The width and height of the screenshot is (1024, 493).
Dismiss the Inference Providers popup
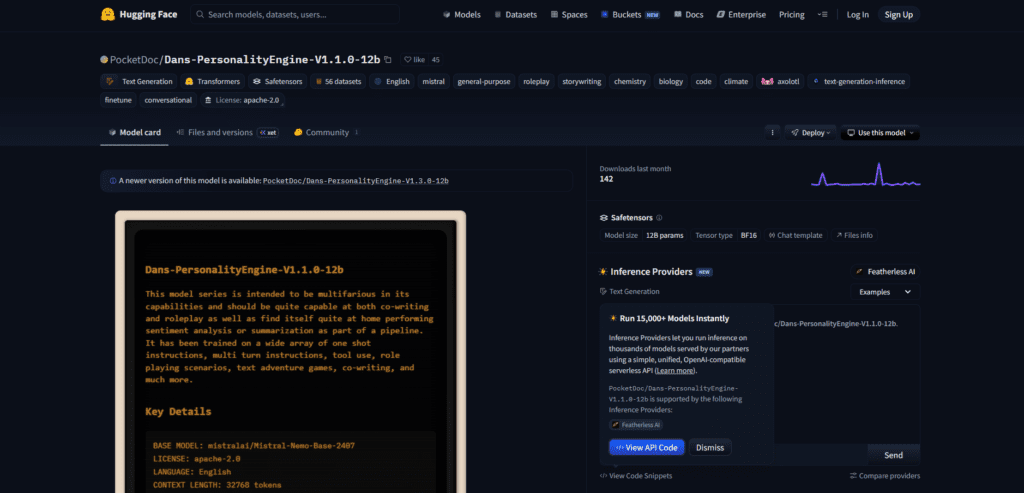[710, 447]
